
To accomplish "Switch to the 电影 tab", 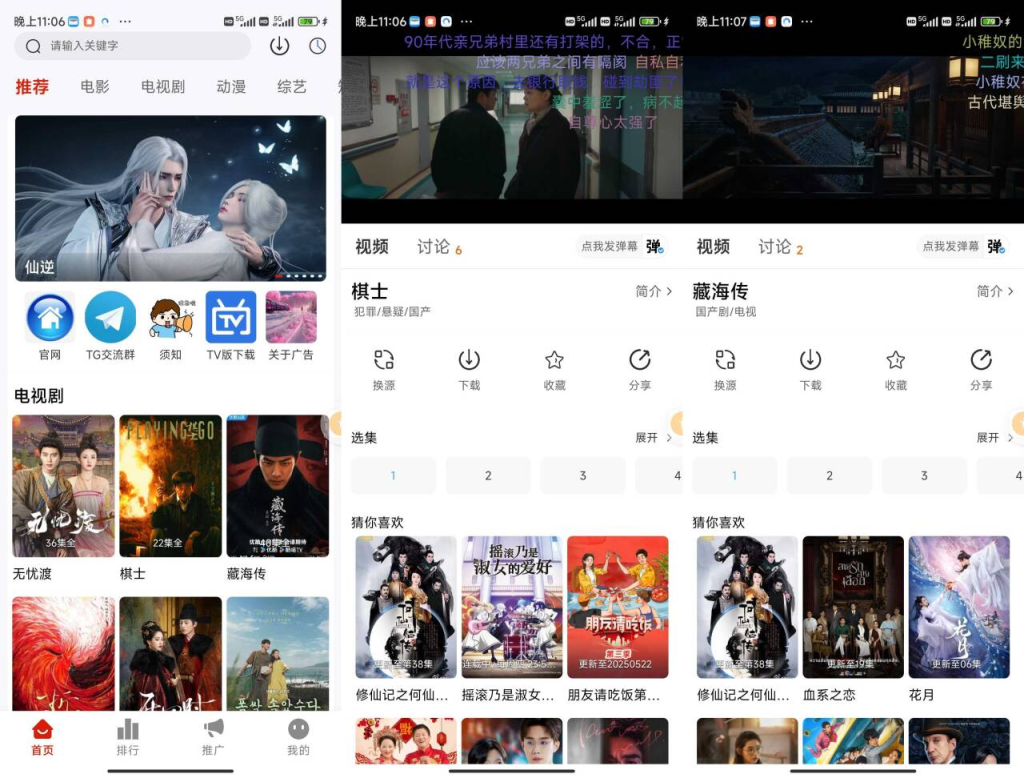I will [x=95, y=86].
